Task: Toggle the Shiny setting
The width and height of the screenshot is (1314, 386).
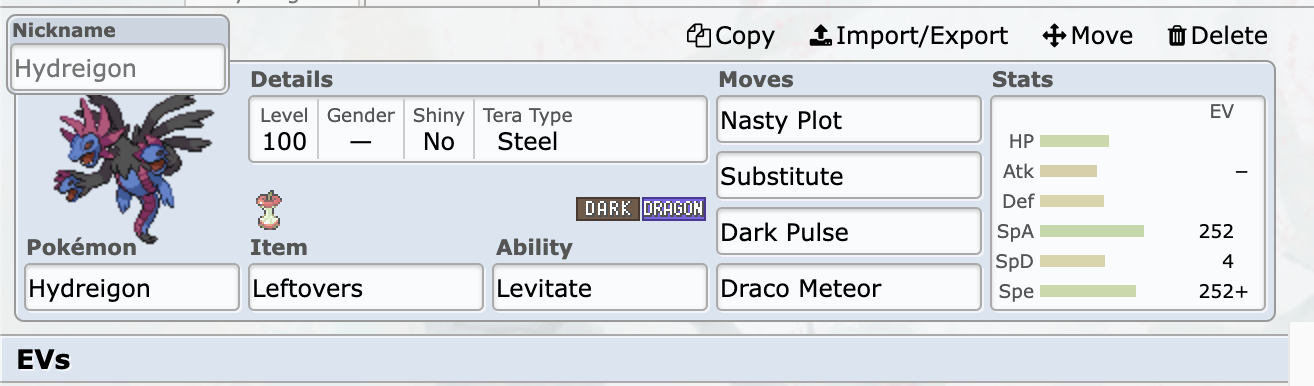Action: [439, 130]
